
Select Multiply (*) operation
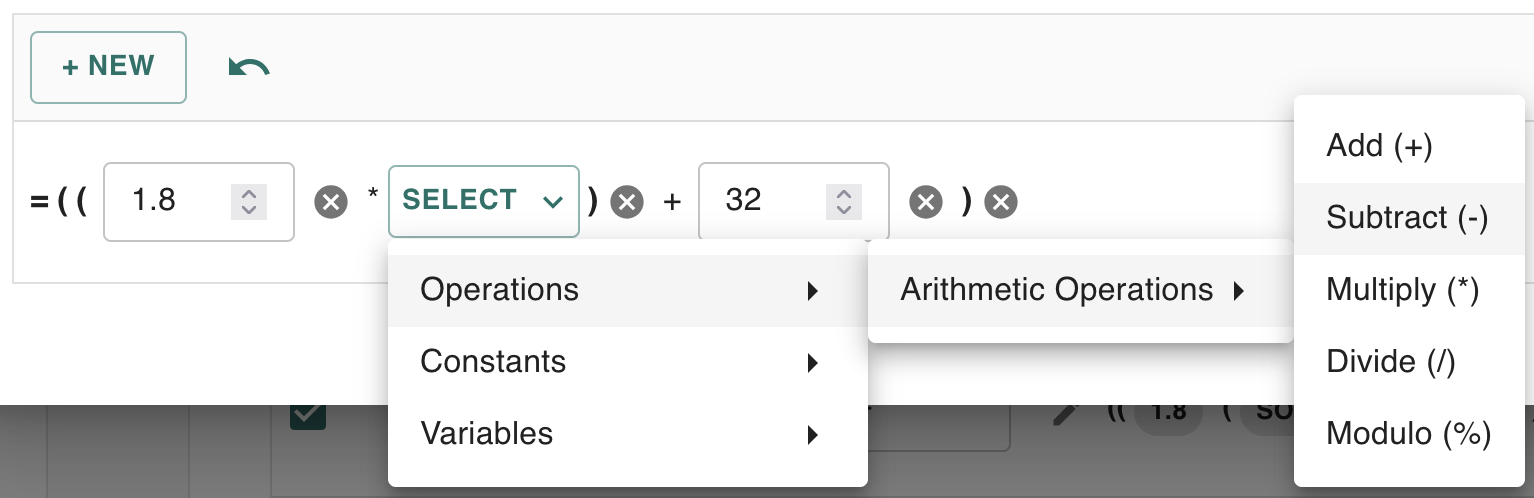coord(1402,290)
